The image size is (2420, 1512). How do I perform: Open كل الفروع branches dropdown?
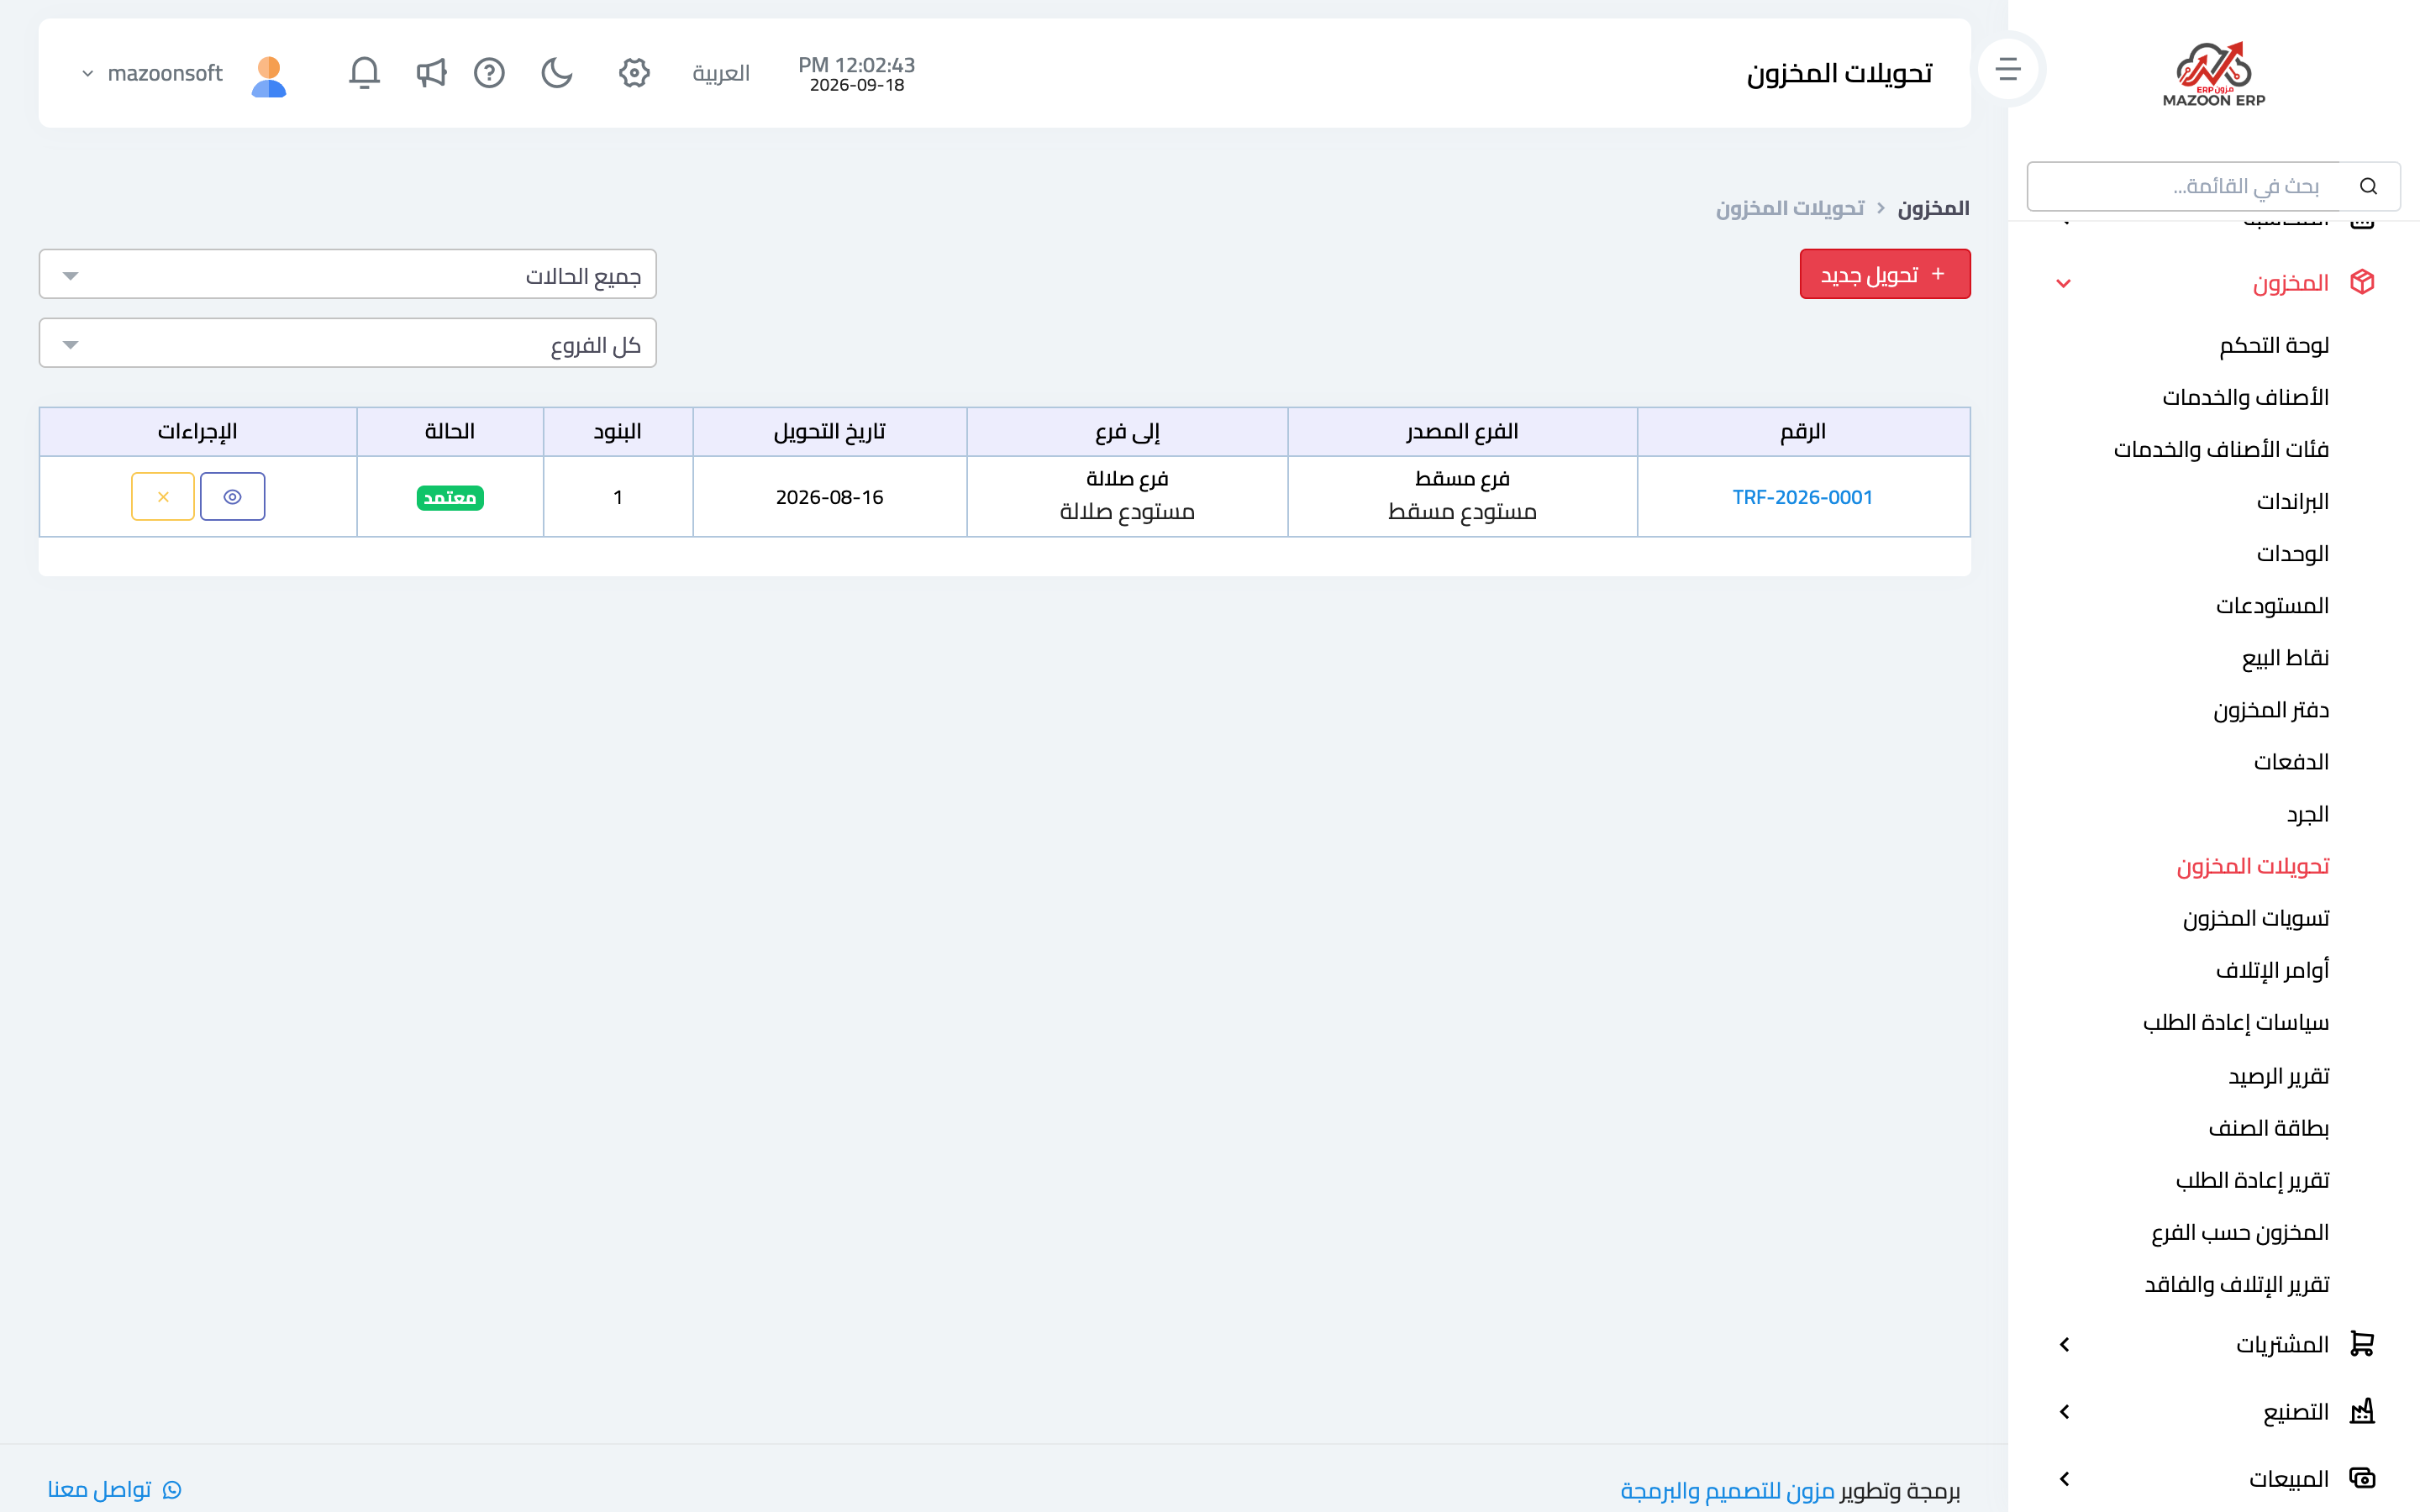pyautogui.click(x=347, y=343)
